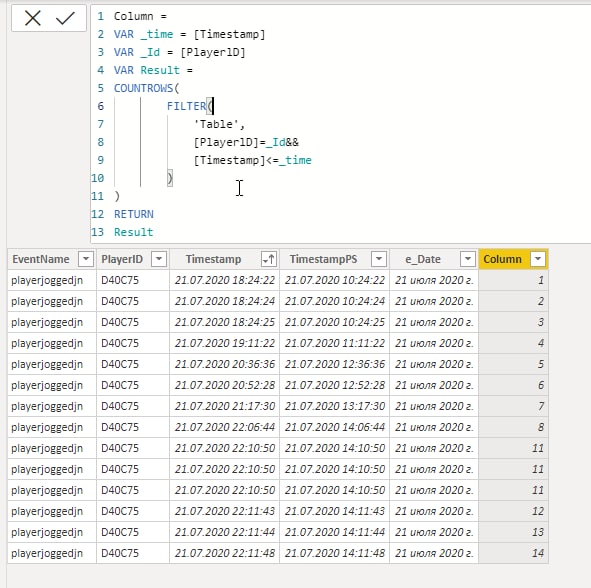The height and width of the screenshot is (588, 591).
Task: Commit the formula with the checkmark icon
Action: point(65,18)
